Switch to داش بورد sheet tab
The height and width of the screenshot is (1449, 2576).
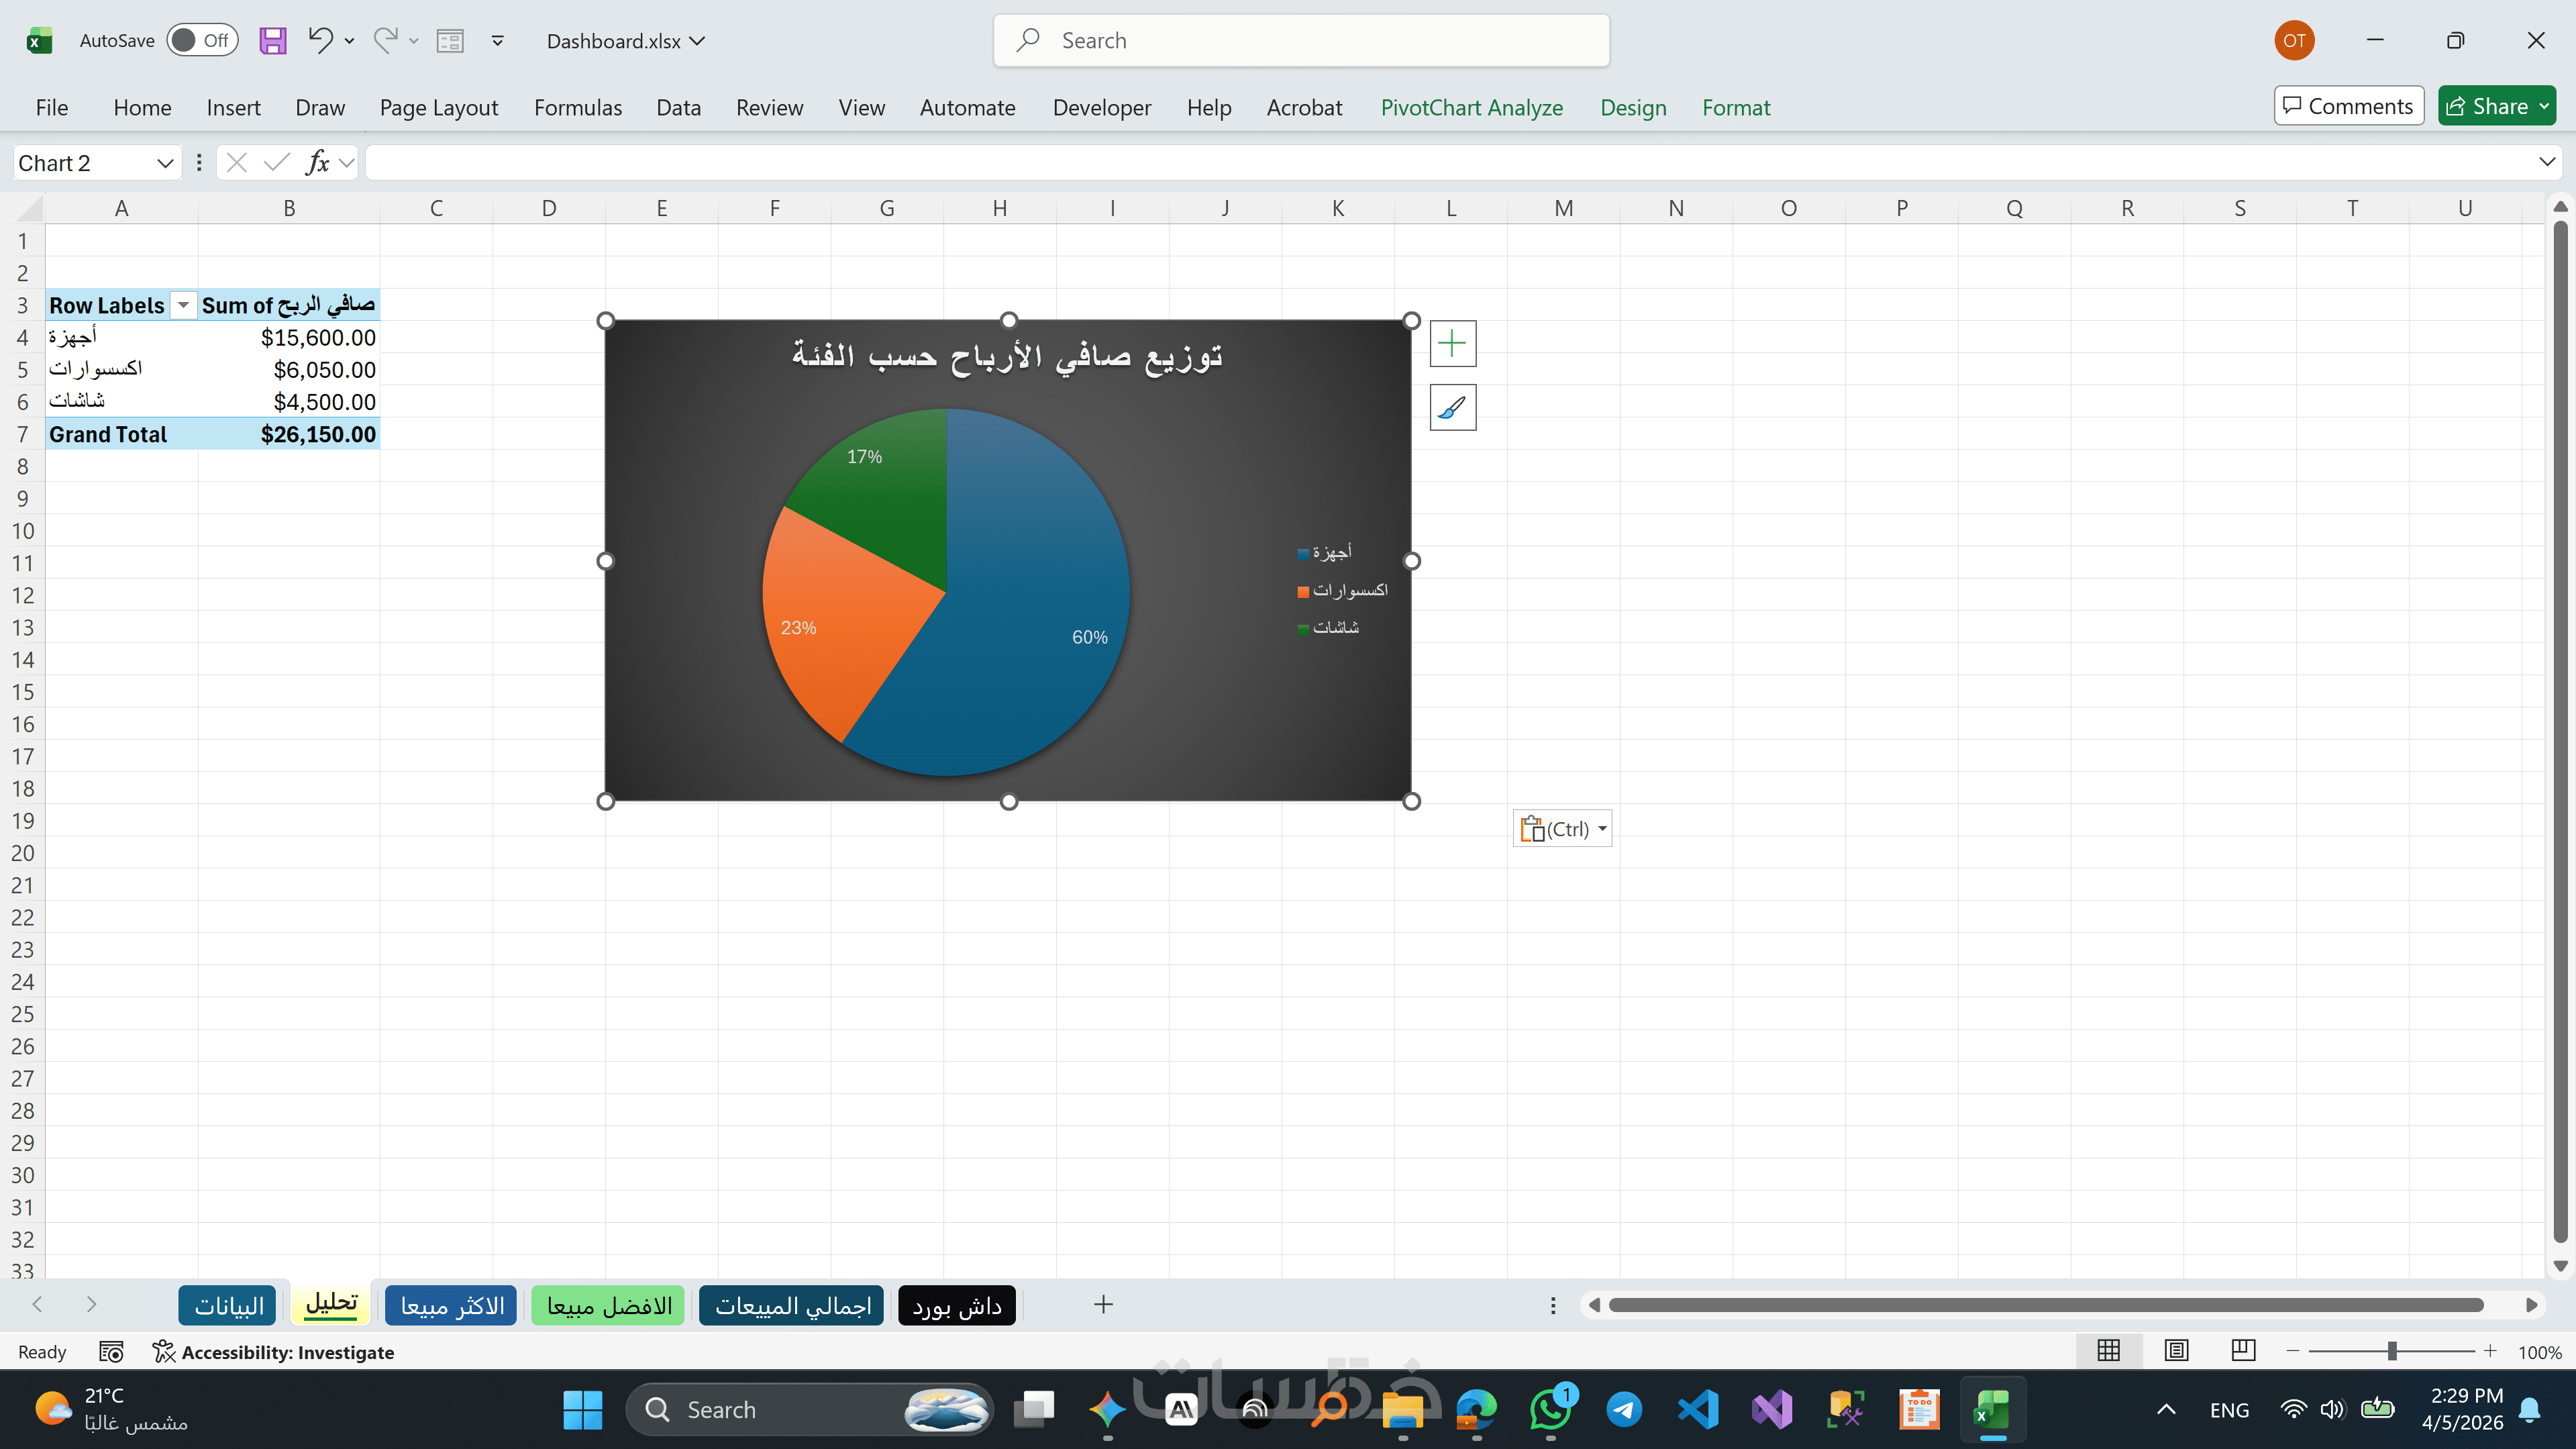[957, 1305]
